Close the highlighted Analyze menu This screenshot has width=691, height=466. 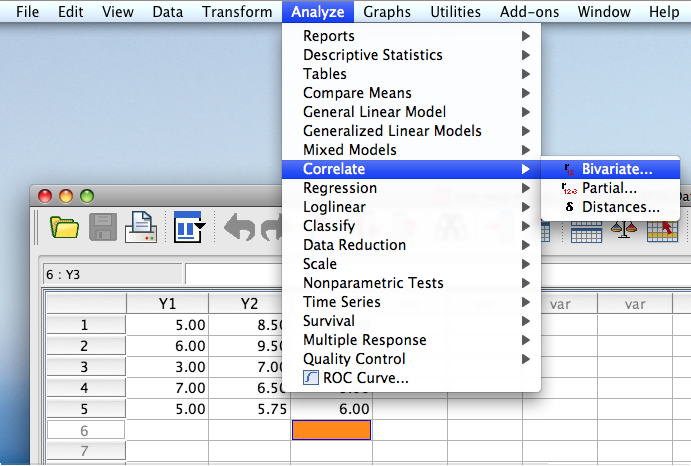point(318,11)
